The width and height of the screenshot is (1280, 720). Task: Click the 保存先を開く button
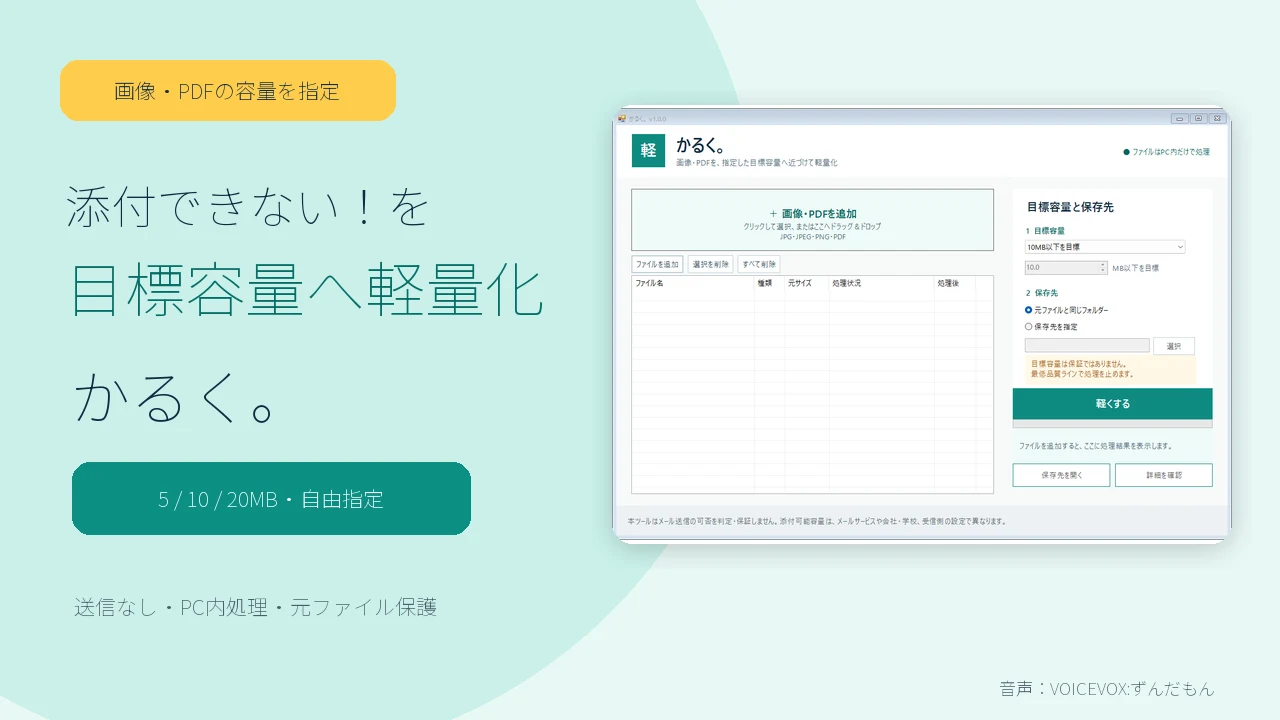point(1061,475)
